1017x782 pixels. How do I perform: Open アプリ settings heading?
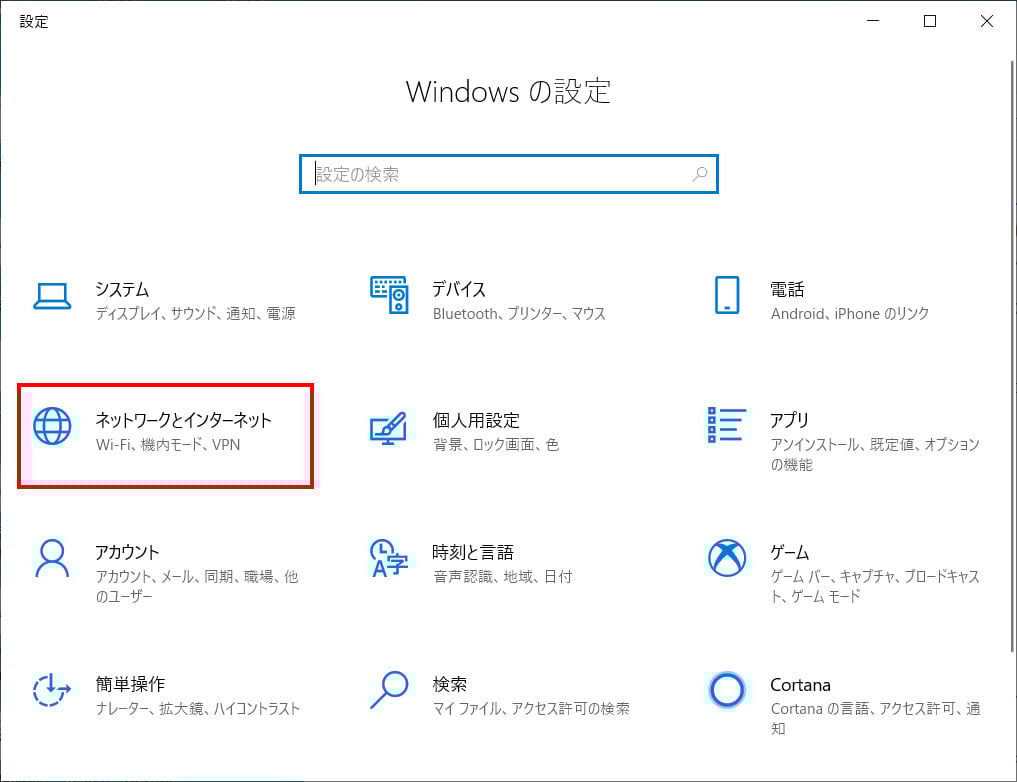pyautogui.click(x=789, y=420)
